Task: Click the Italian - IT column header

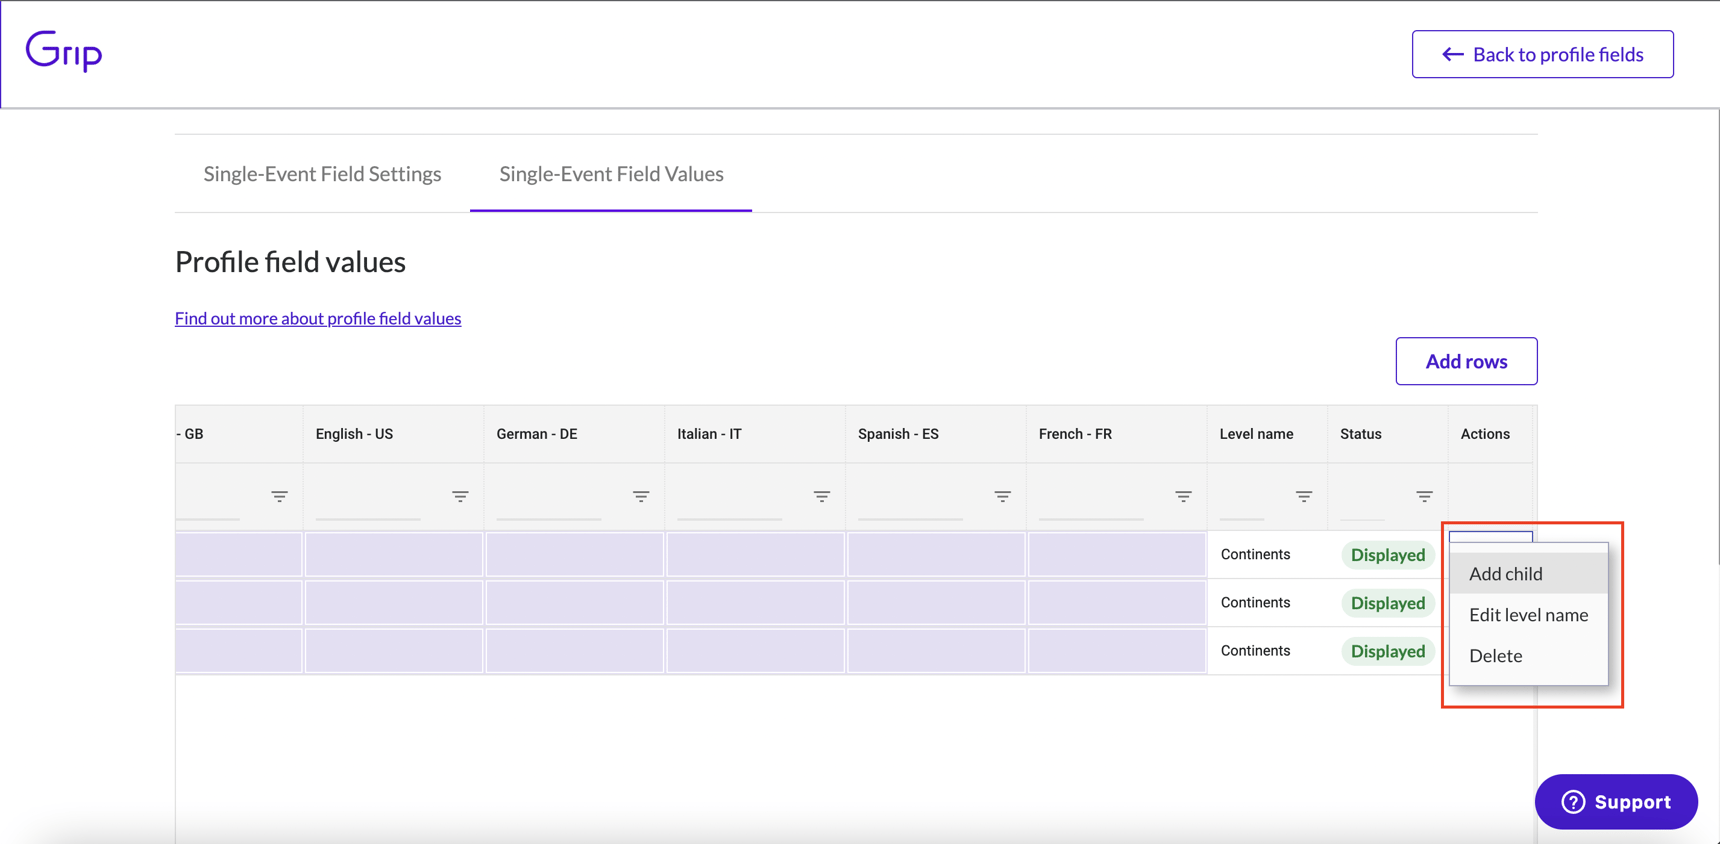Action: pos(756,434)
